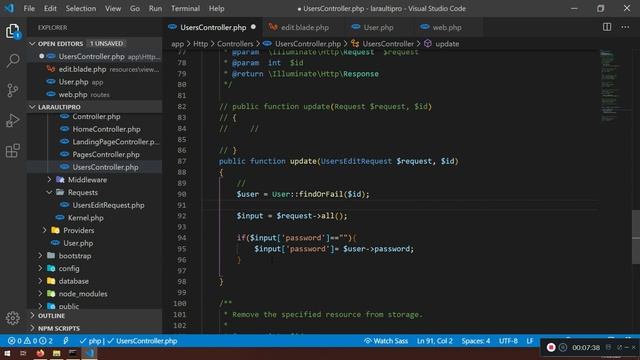
Task: Open the Search view in activity bar
Action: pyautogui.click(x=13, y=61)
